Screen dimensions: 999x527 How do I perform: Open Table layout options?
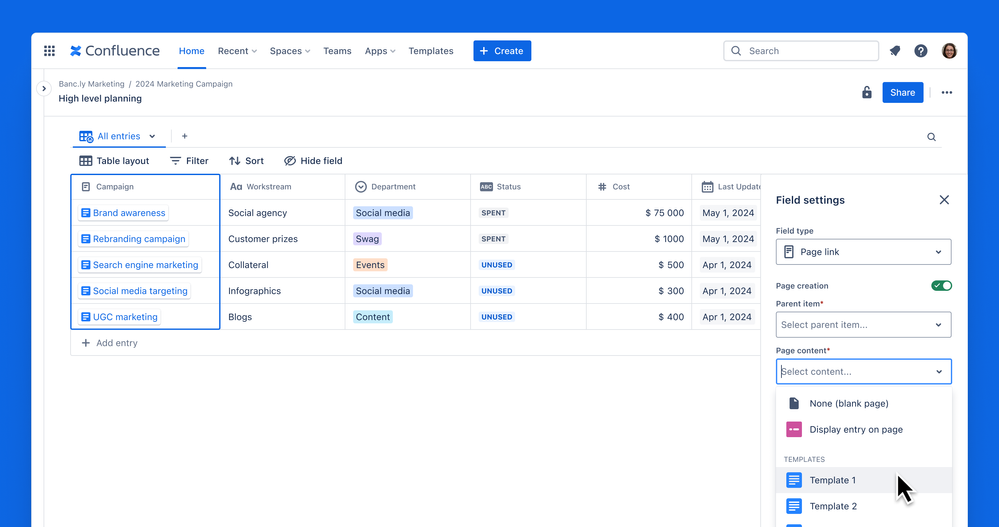click(114, 161)
